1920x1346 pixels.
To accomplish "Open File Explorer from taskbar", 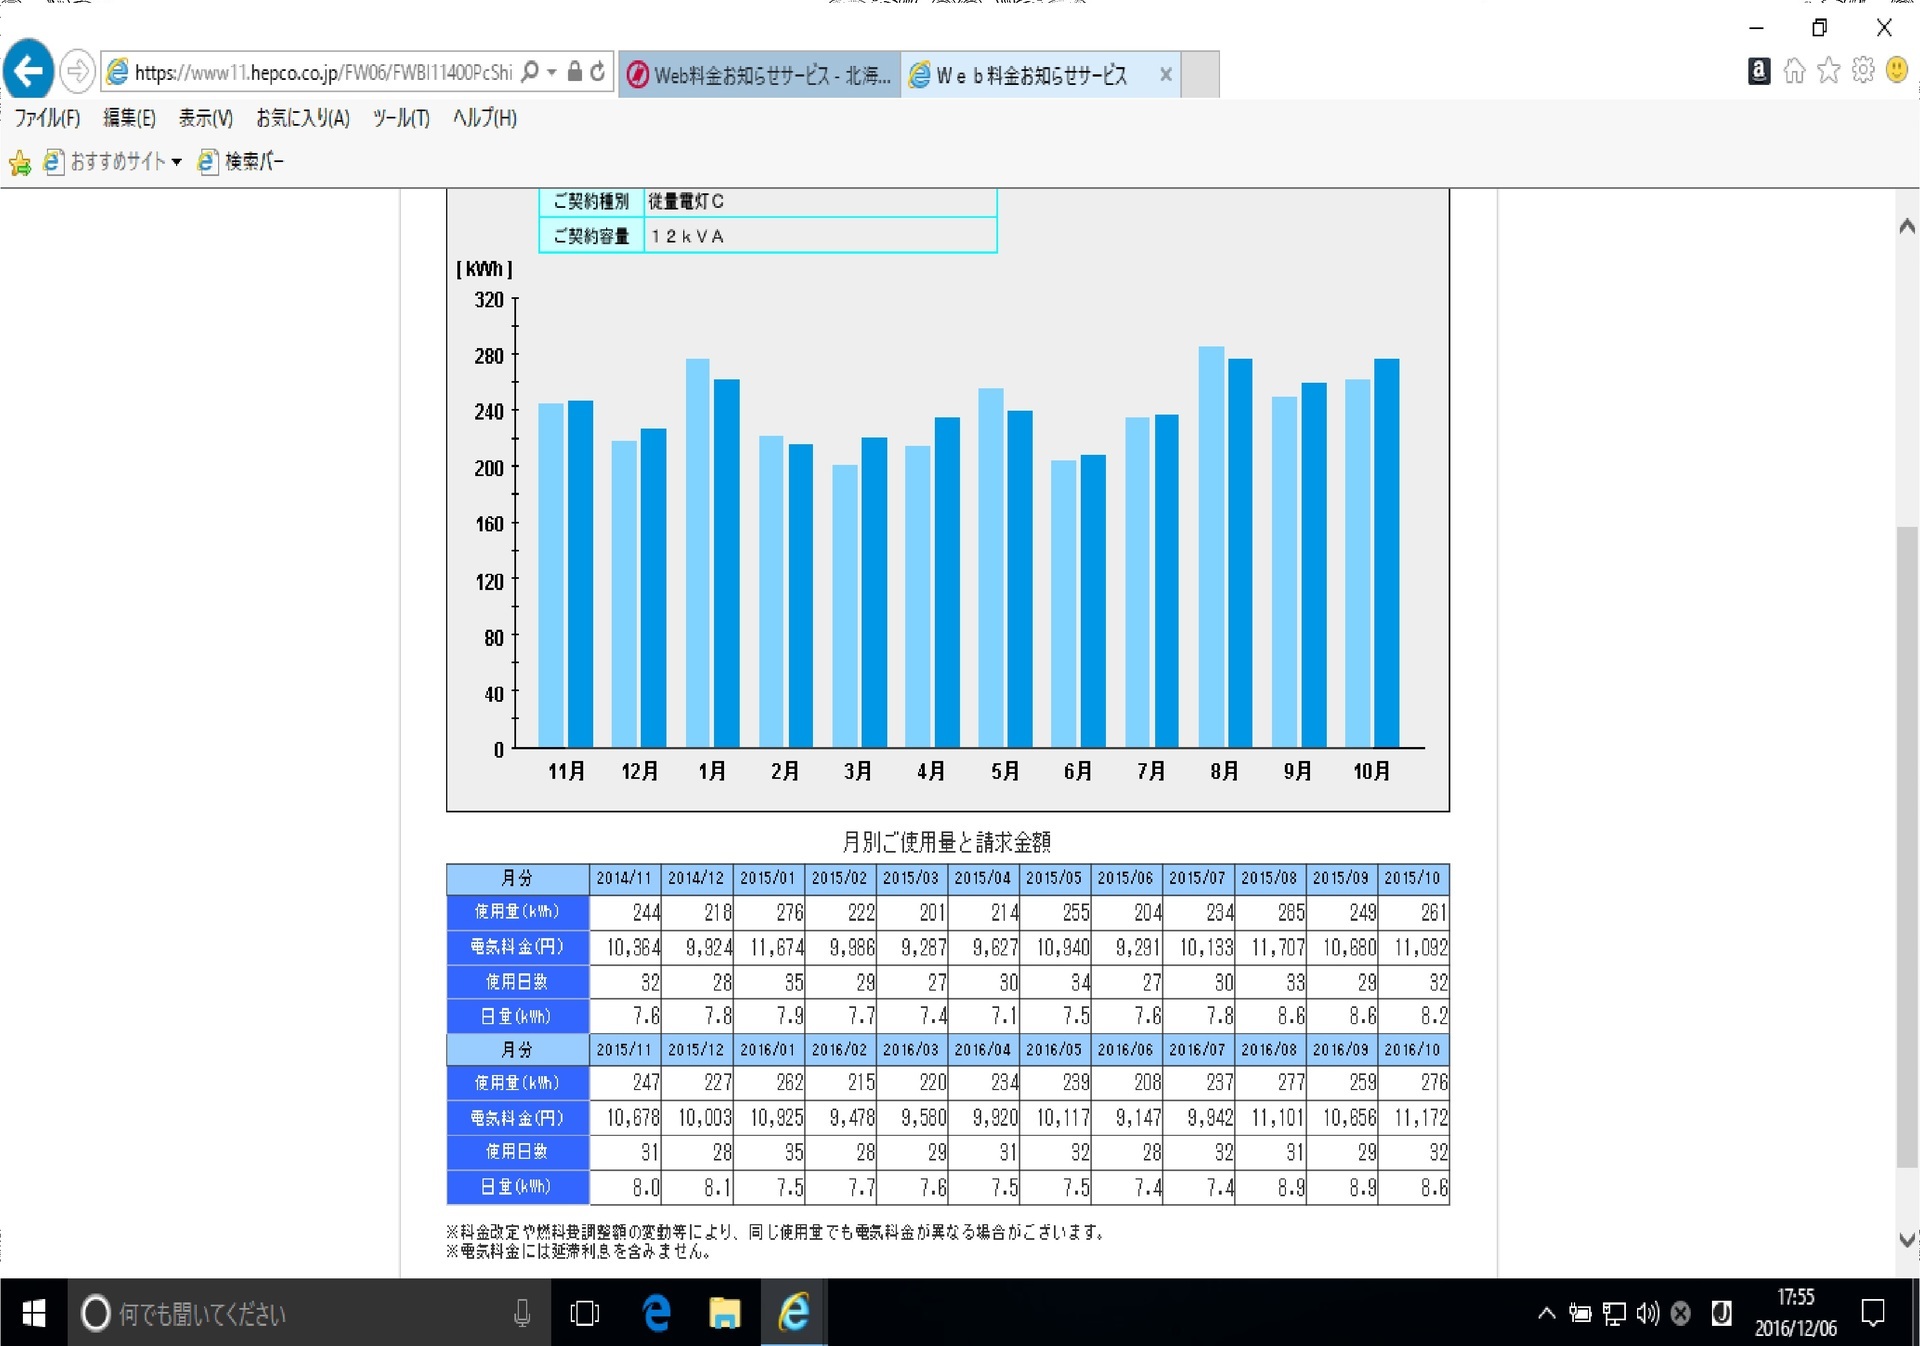I will pos(724,1313).
